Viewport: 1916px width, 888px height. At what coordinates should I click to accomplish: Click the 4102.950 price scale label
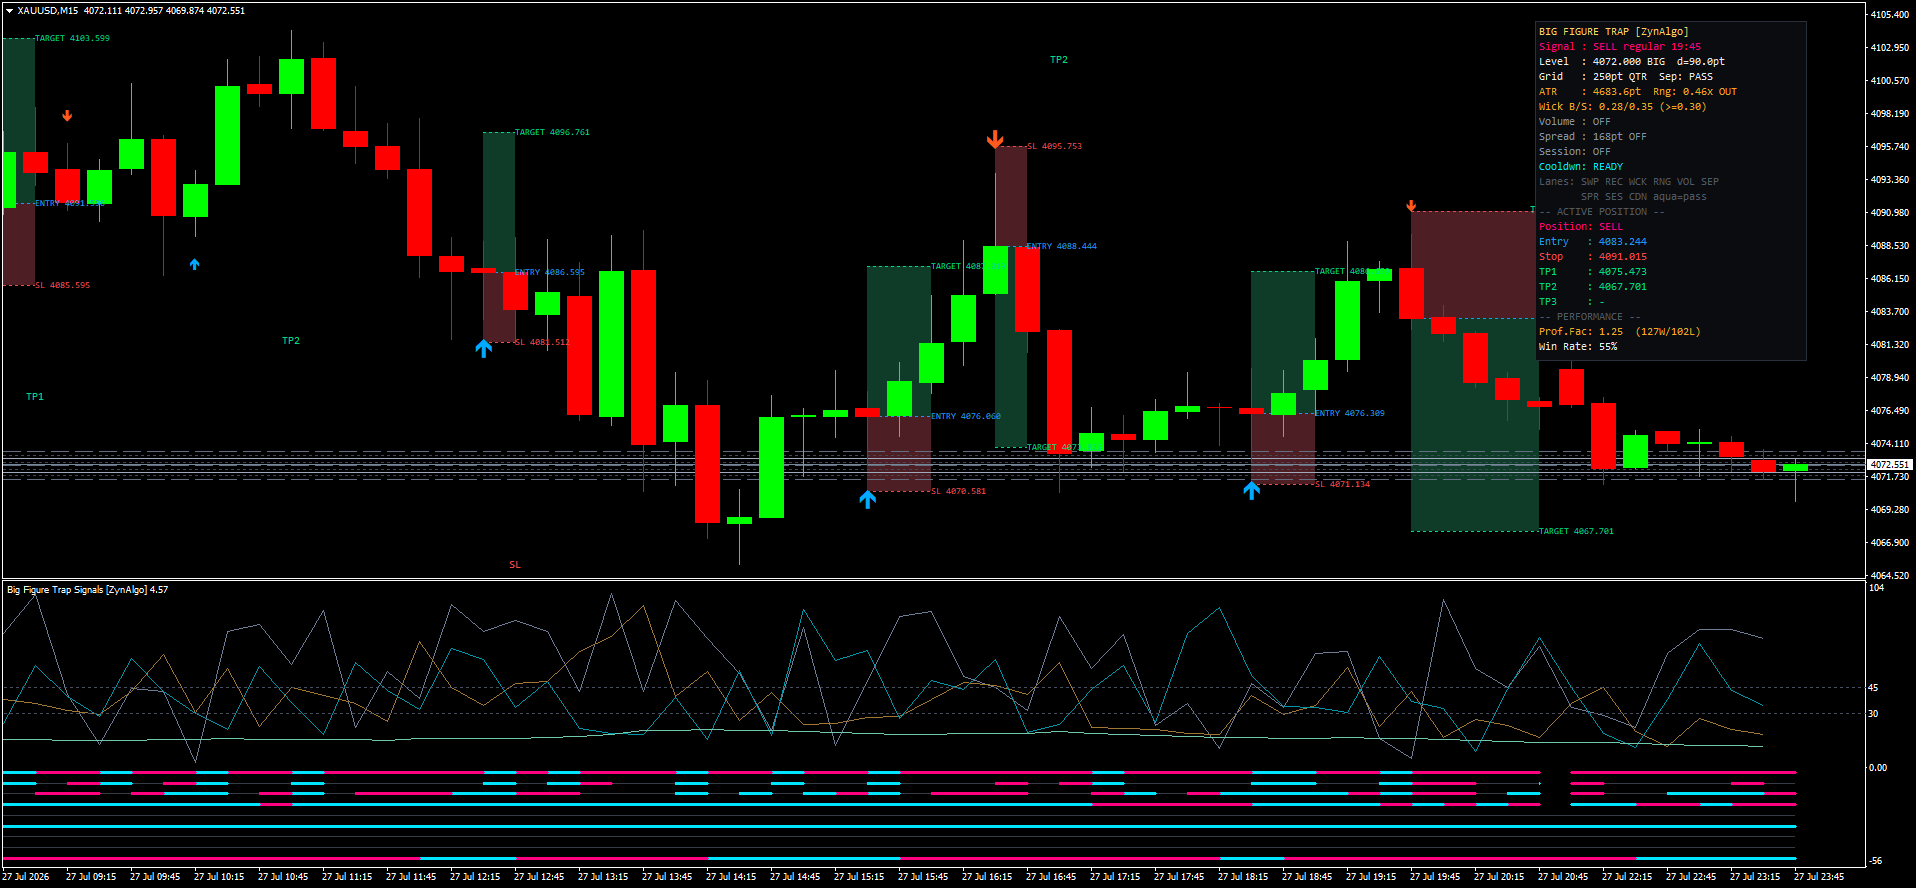[1890, 48]
